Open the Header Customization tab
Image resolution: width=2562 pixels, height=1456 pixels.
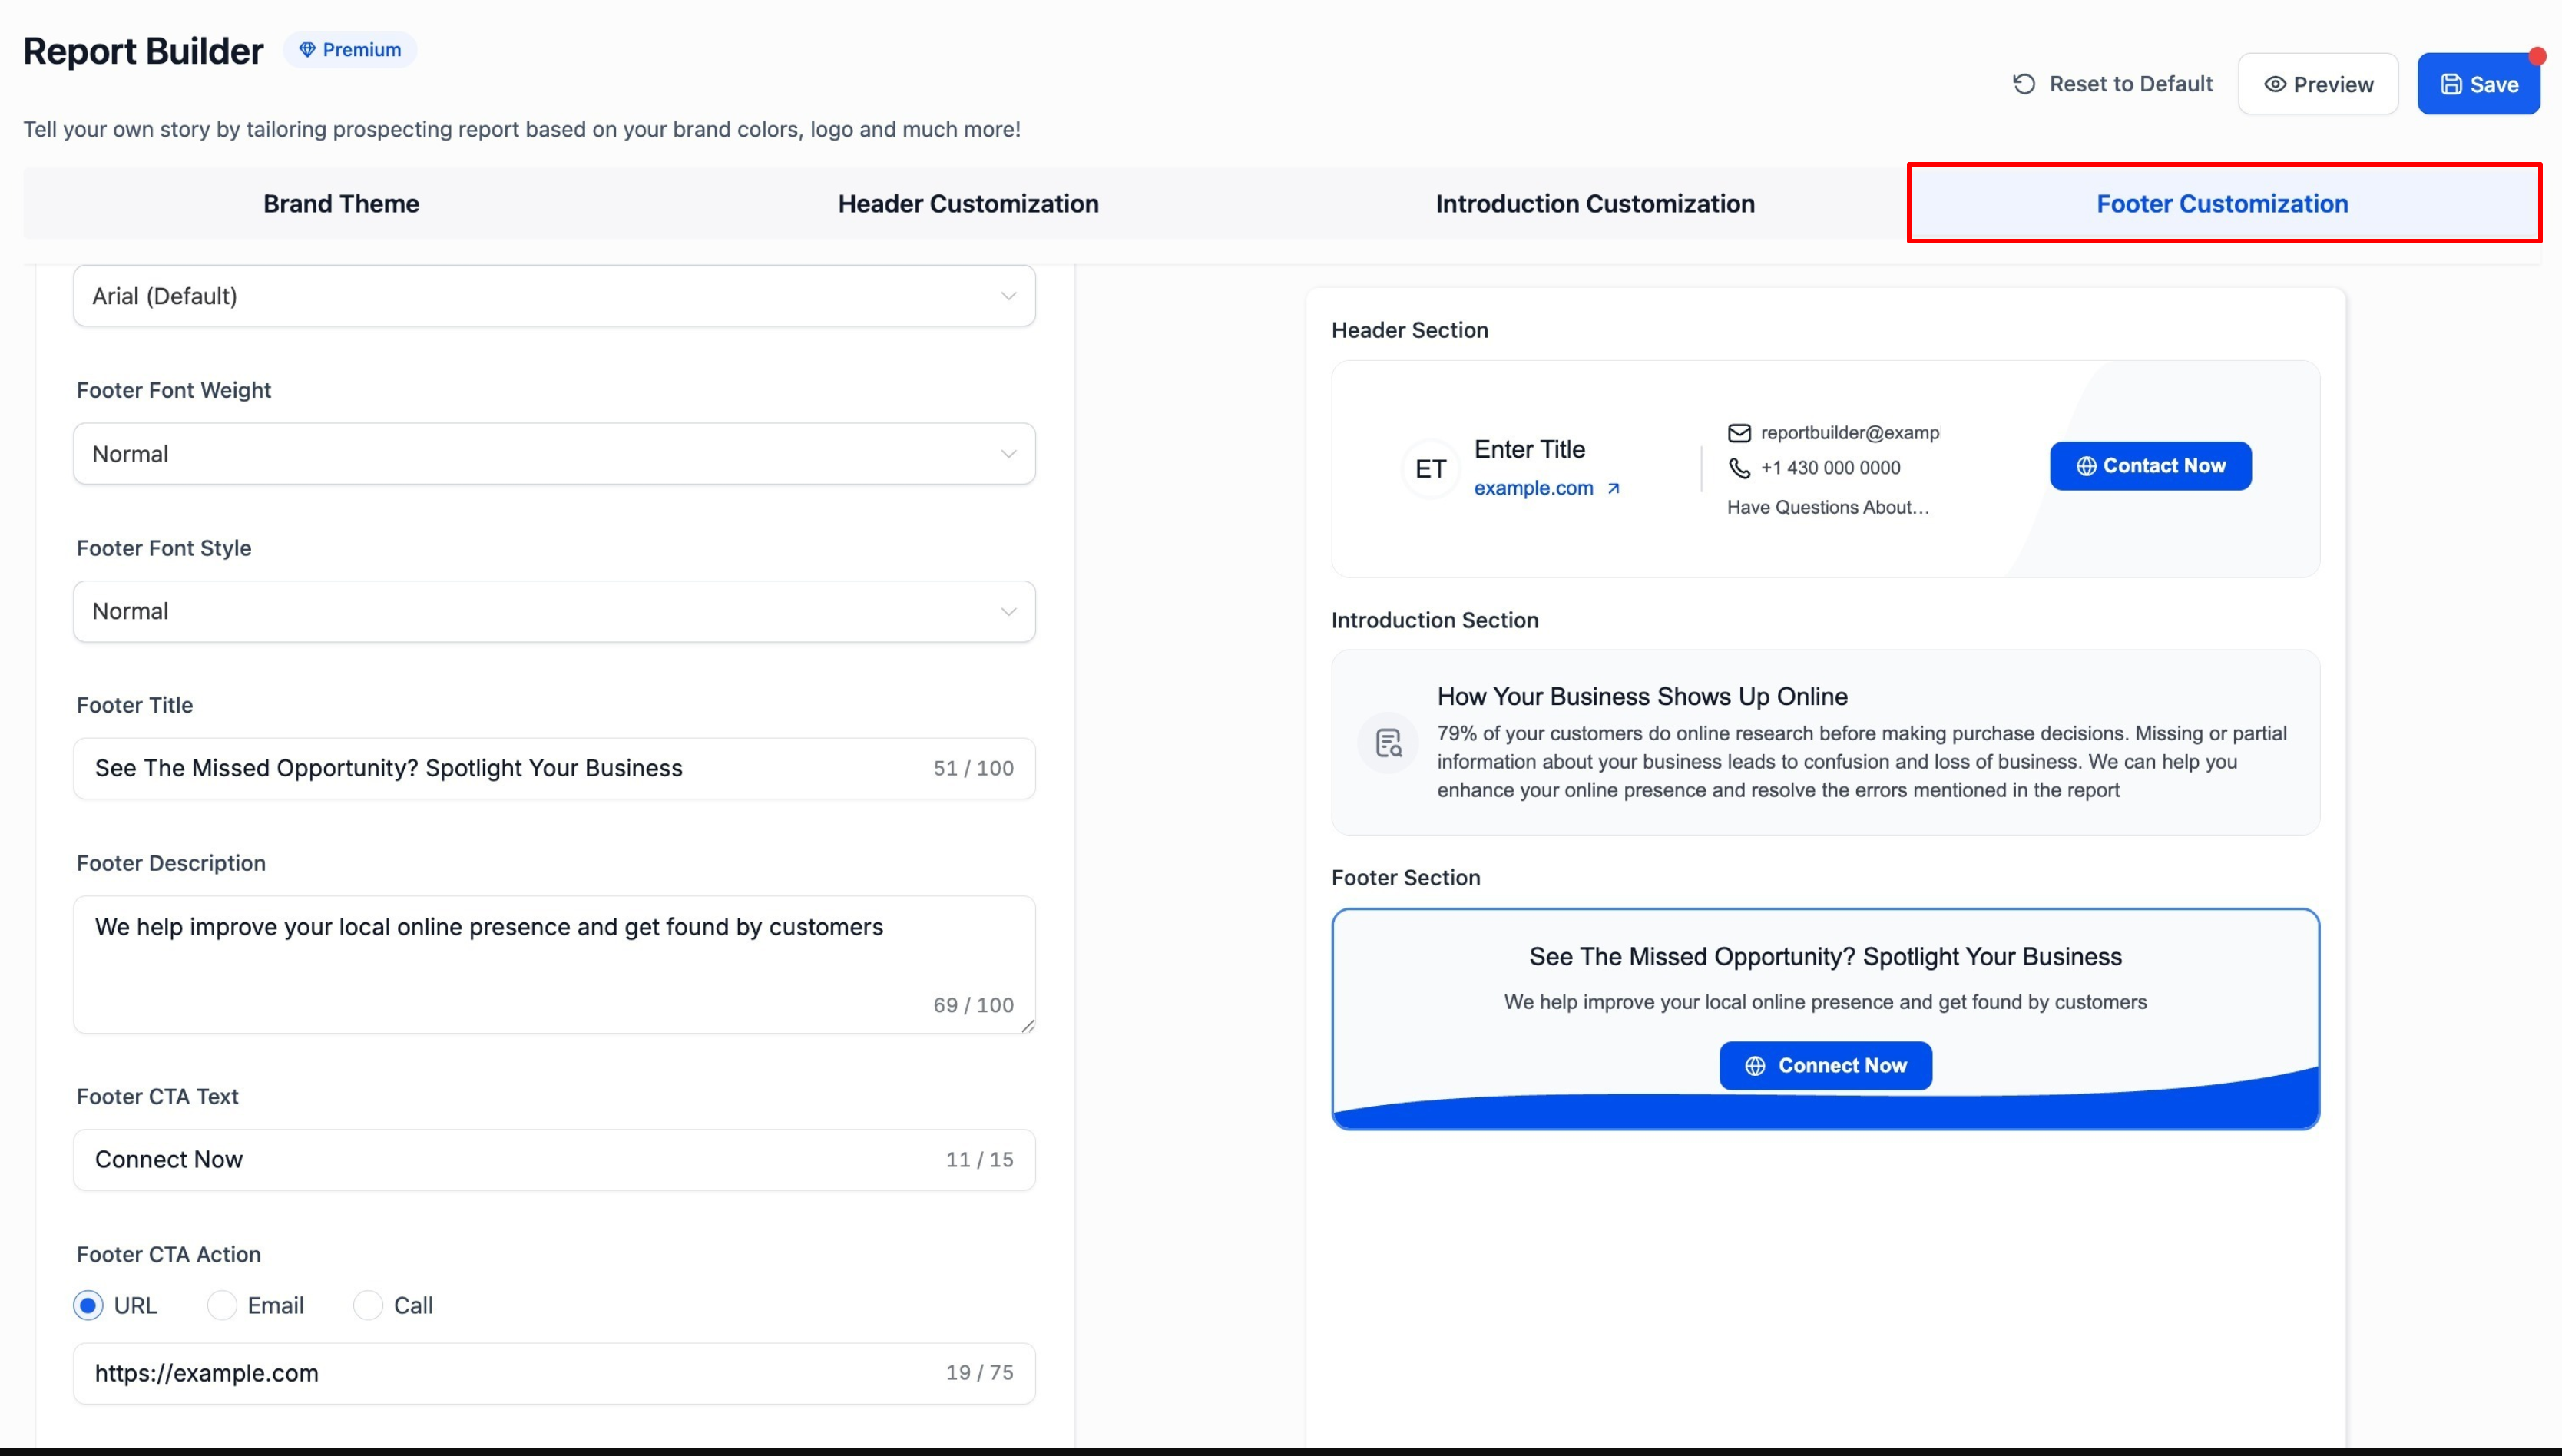point(967,204)
